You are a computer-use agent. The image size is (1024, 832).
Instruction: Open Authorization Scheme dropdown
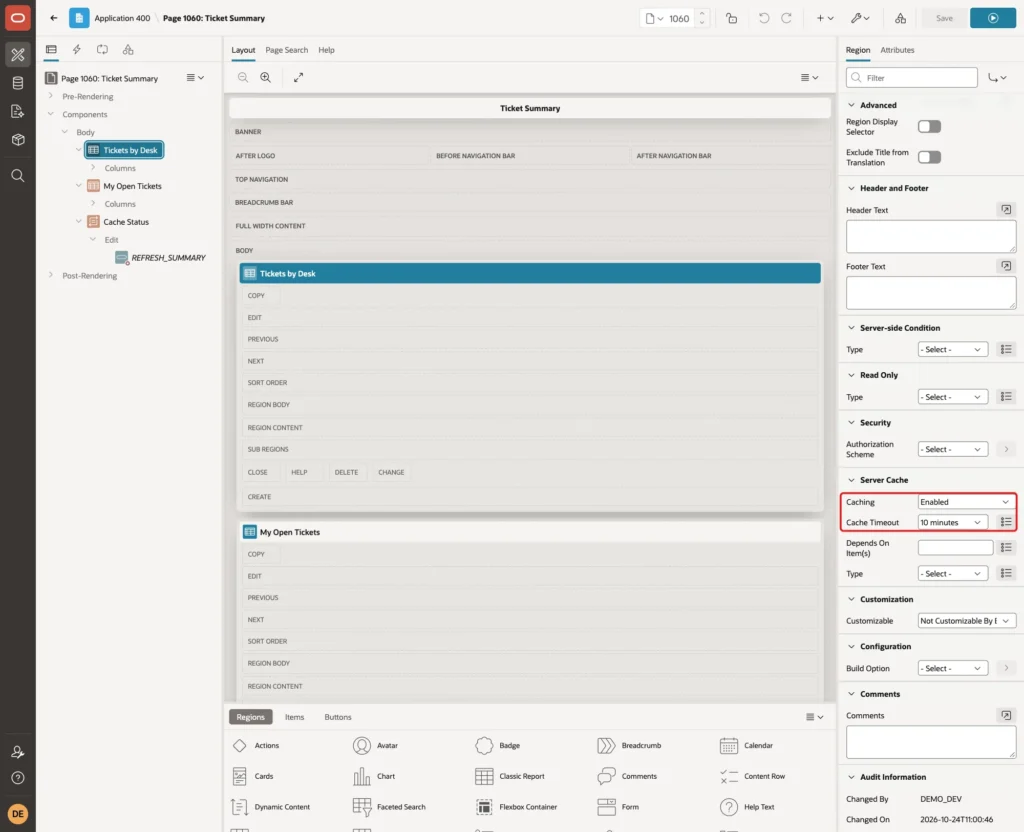952,449
